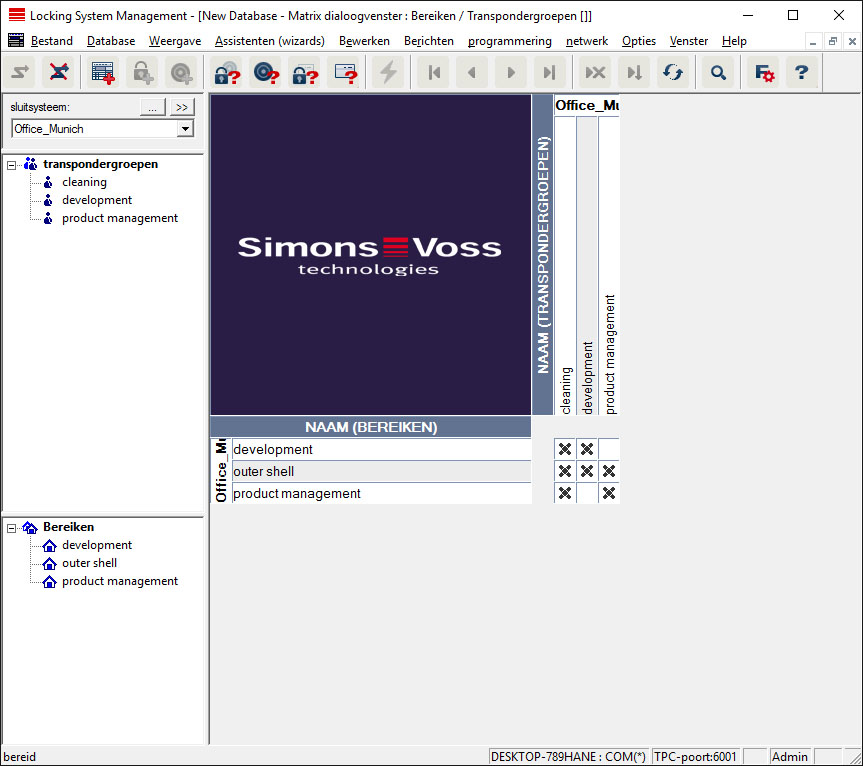Open the Bestand menu
This screenshot has height=766, width=863.
tap(51, 41)
